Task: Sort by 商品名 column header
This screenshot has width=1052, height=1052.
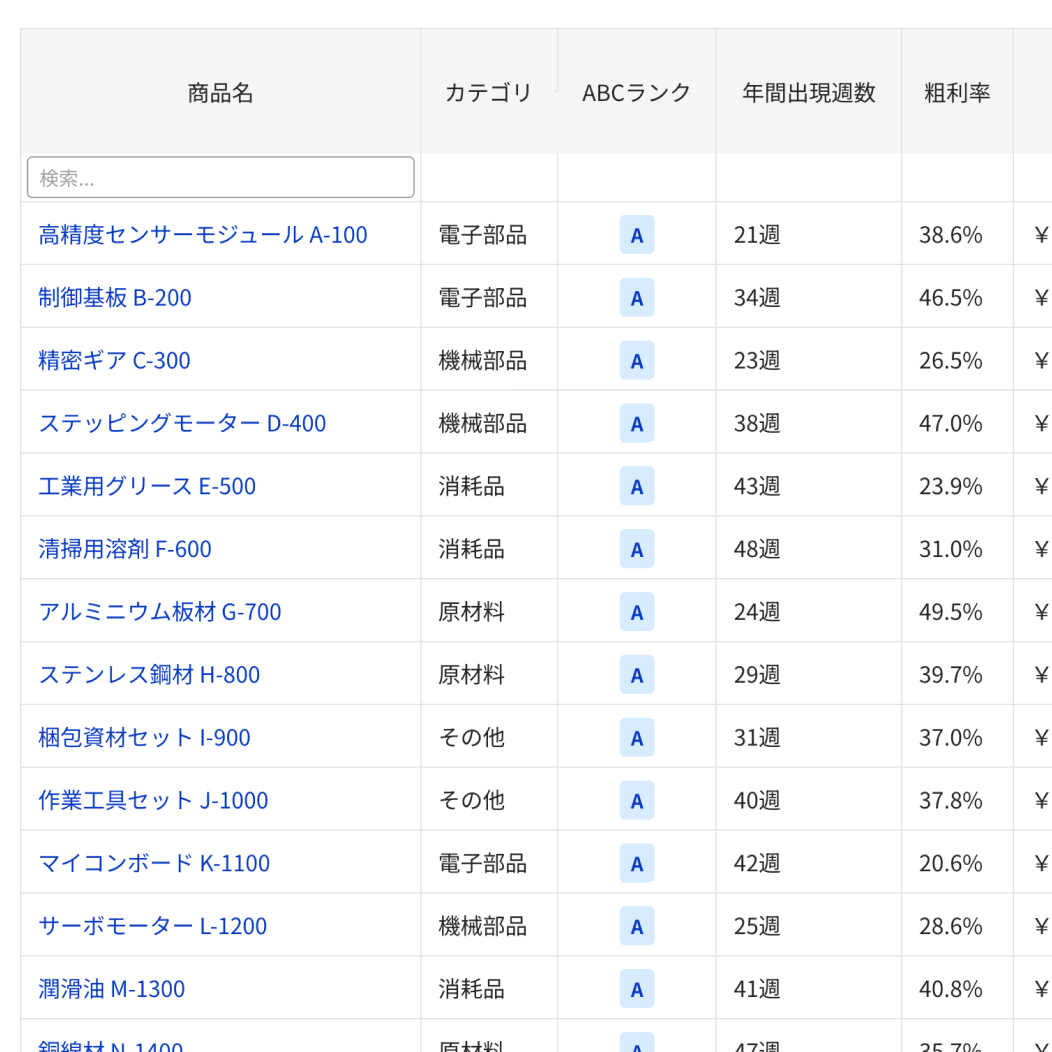Action: tap(221, 91)
